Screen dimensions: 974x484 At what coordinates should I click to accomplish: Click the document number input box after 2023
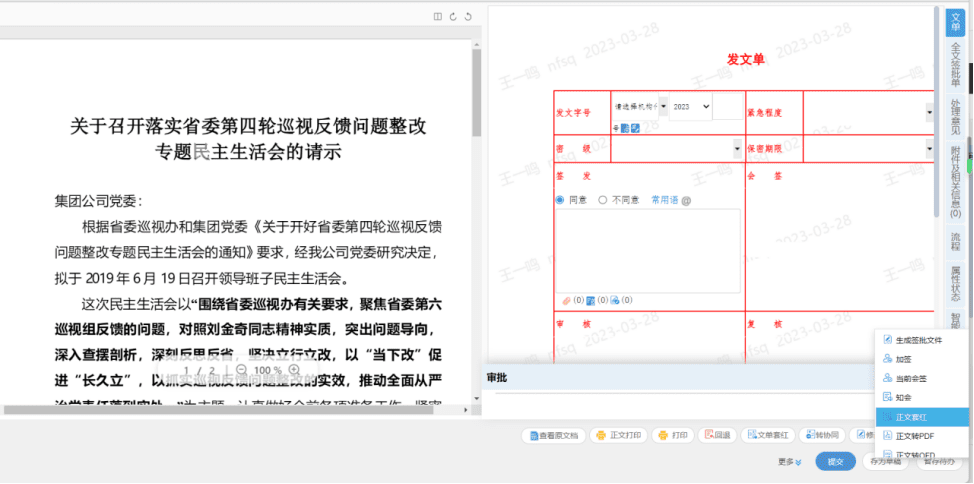(727, 106)
